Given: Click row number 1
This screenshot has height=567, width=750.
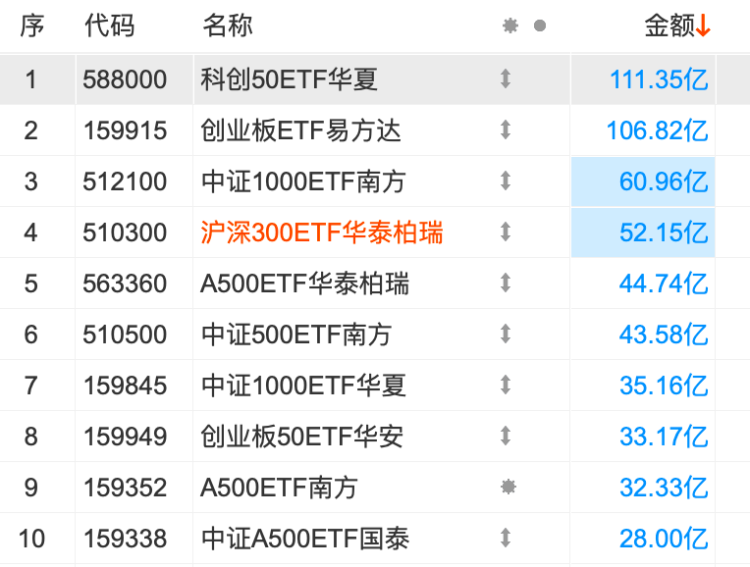Looking at the screenshot, I should (31, 79).
